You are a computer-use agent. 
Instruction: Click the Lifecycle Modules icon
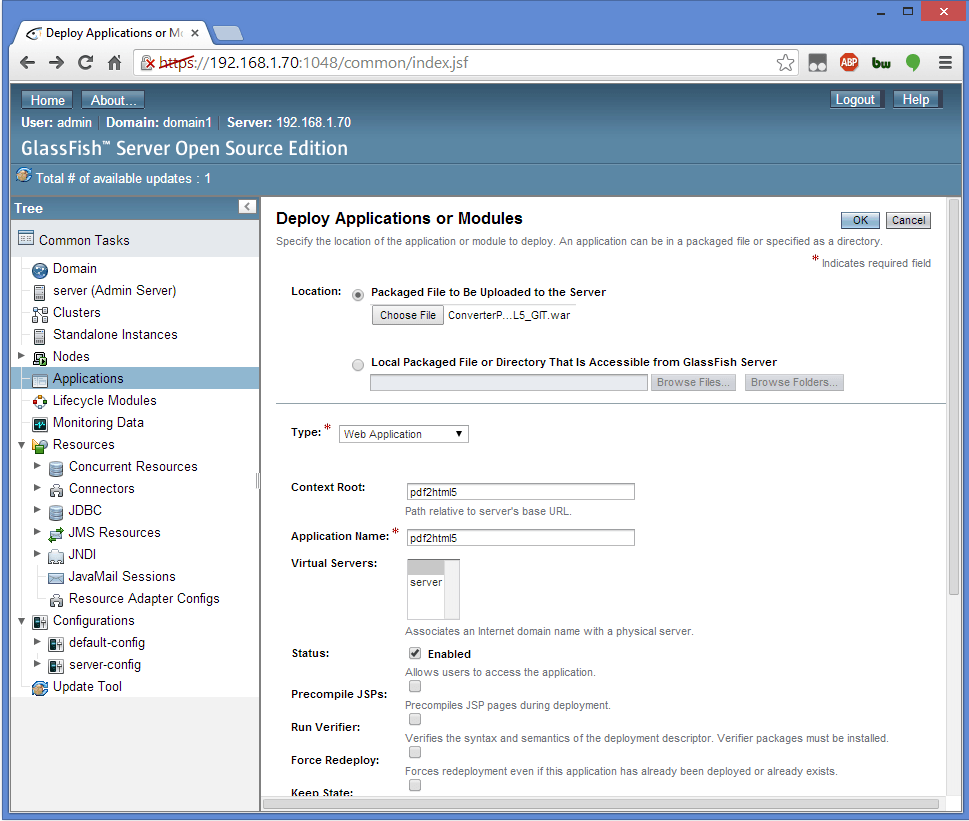pos(40,401)
